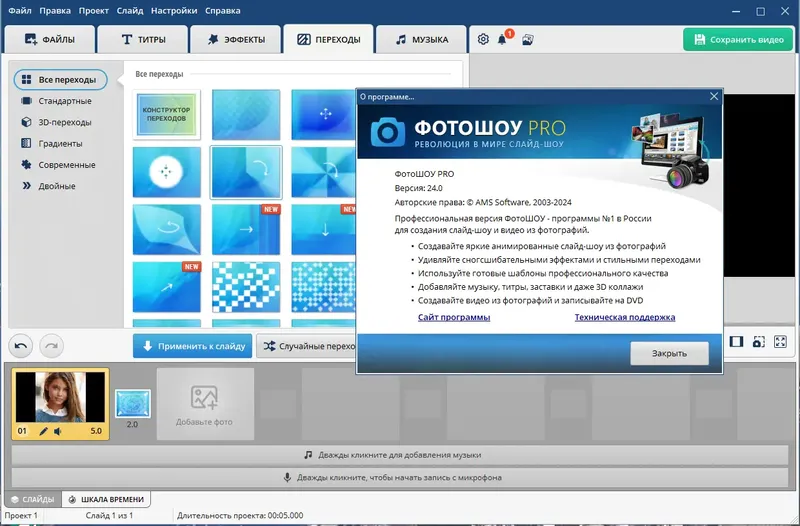
Task: Open the Проект menu
Action: pyautogui.click(x=93, y=11)
